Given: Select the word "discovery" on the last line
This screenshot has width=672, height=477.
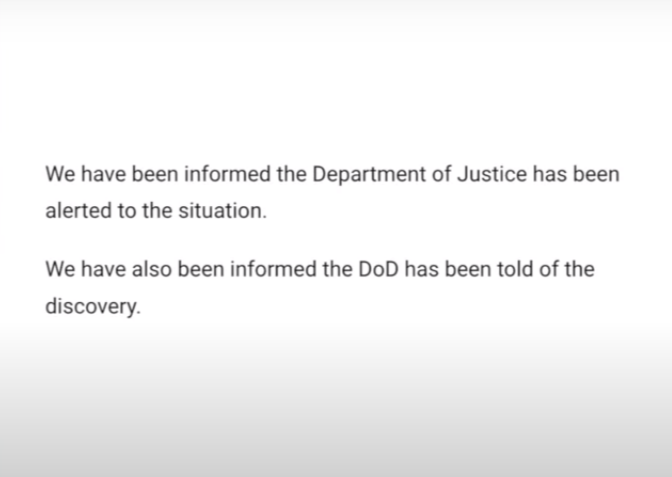Looking at the screenshot, I should 93,307.
